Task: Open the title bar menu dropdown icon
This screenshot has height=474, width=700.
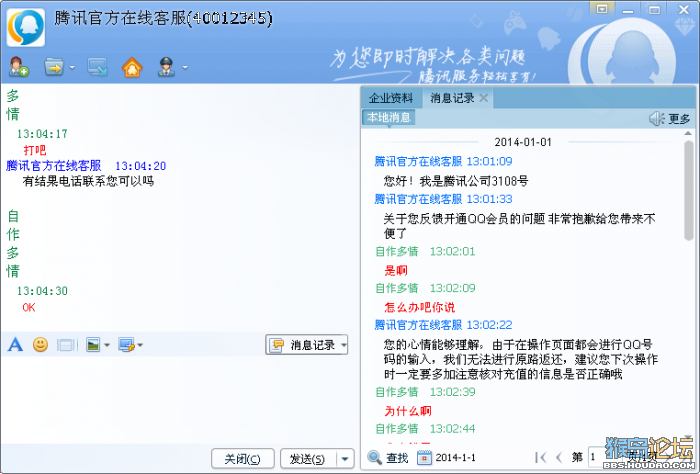Action: click(x=602, y=8)
